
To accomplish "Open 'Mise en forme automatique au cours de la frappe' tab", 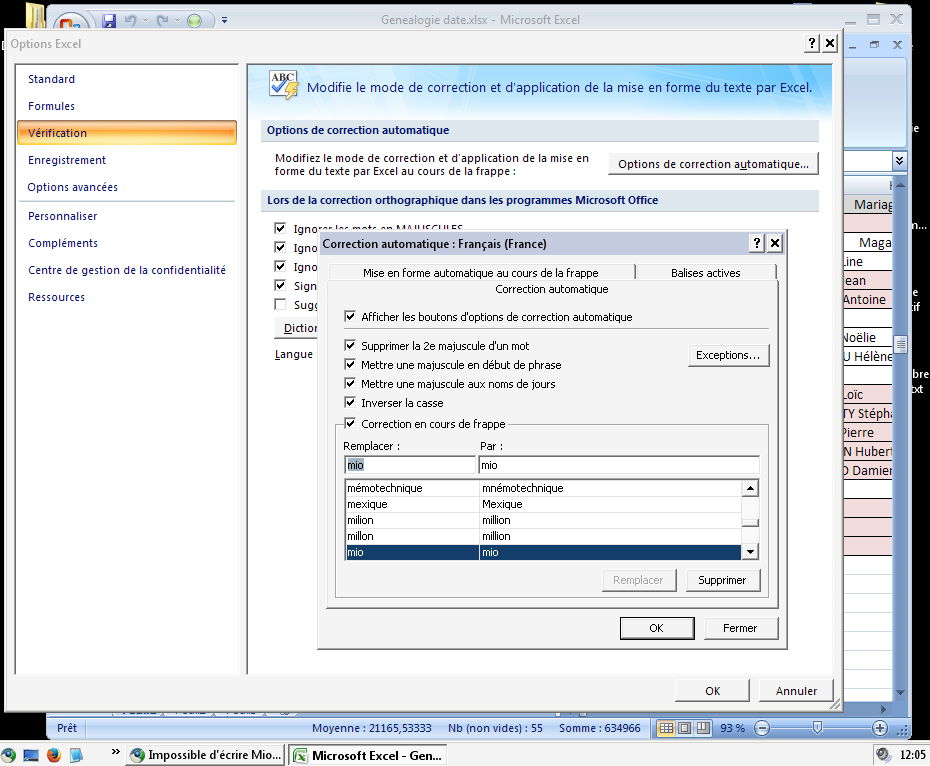I will point(480,272).
